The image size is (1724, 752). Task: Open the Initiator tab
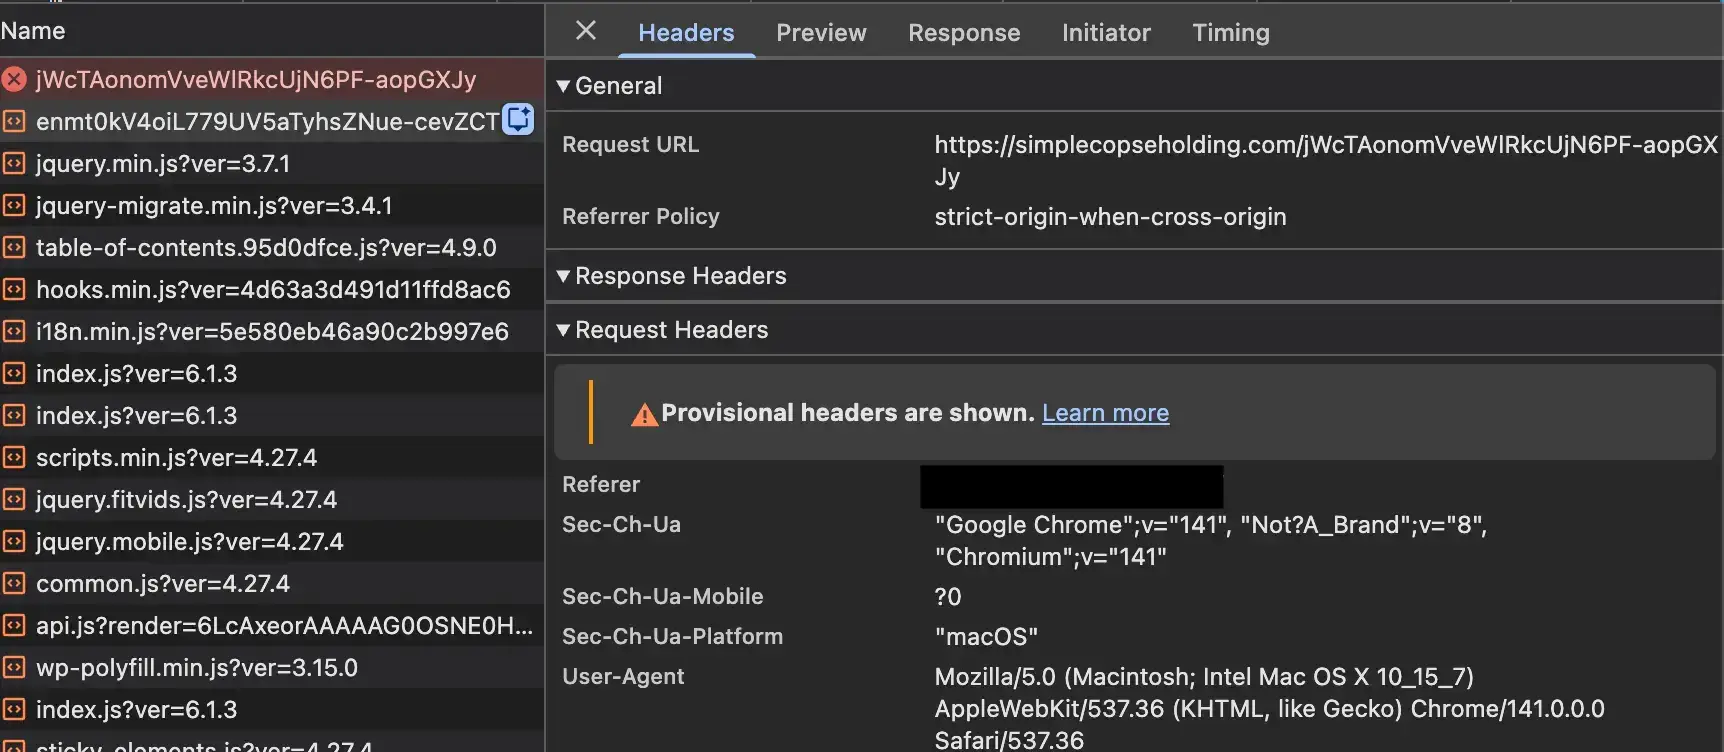pyautogui.click(x=1106, y=33)
